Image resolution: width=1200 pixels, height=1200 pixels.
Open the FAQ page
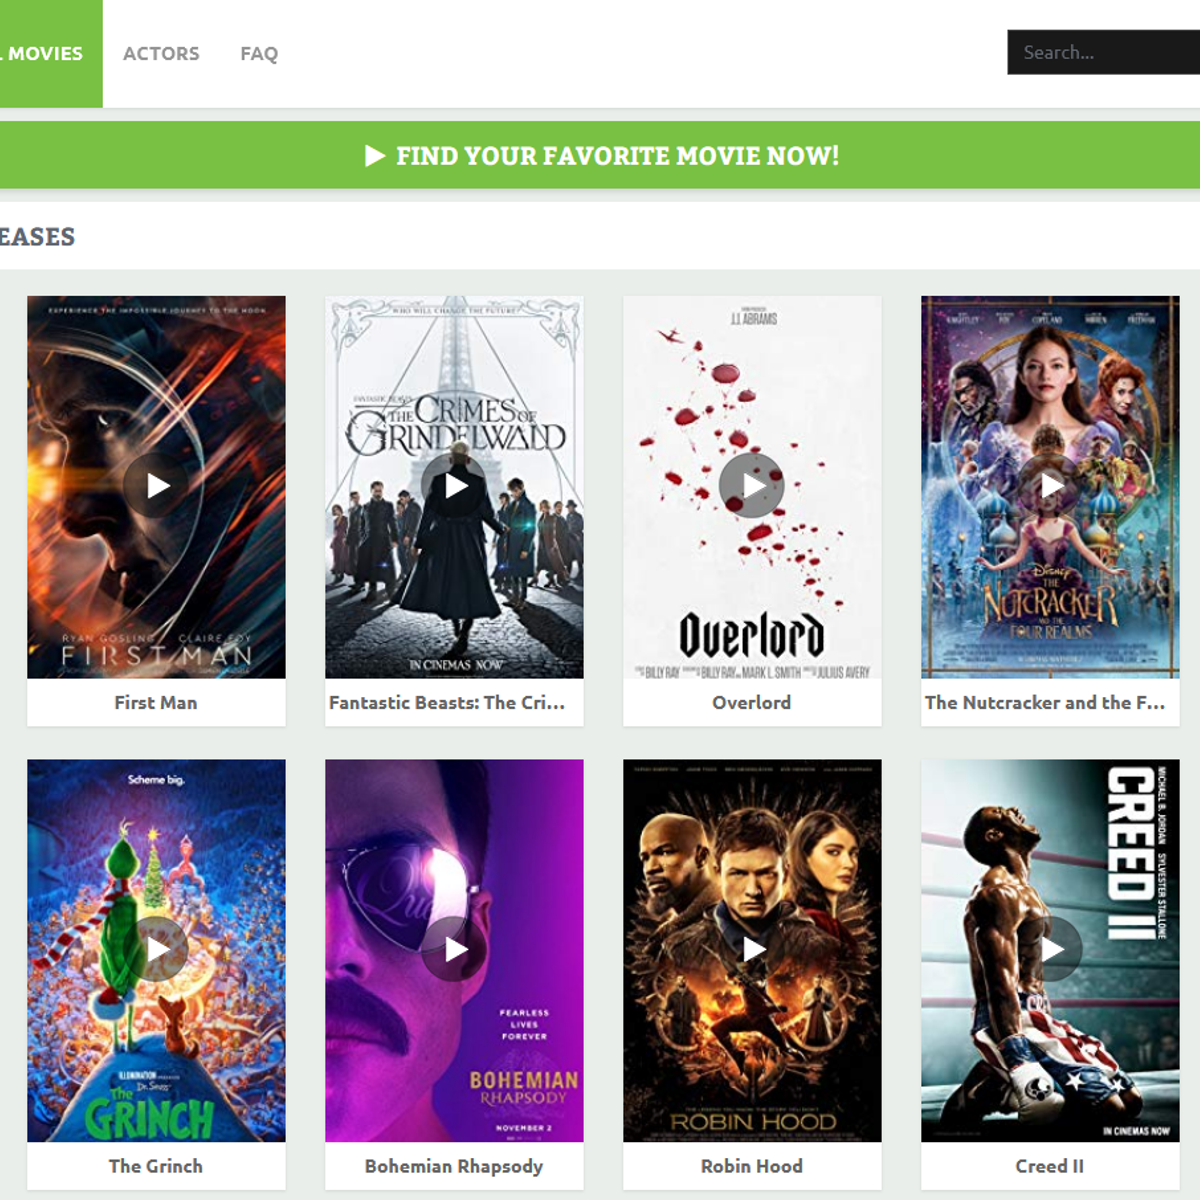[258, 53]
